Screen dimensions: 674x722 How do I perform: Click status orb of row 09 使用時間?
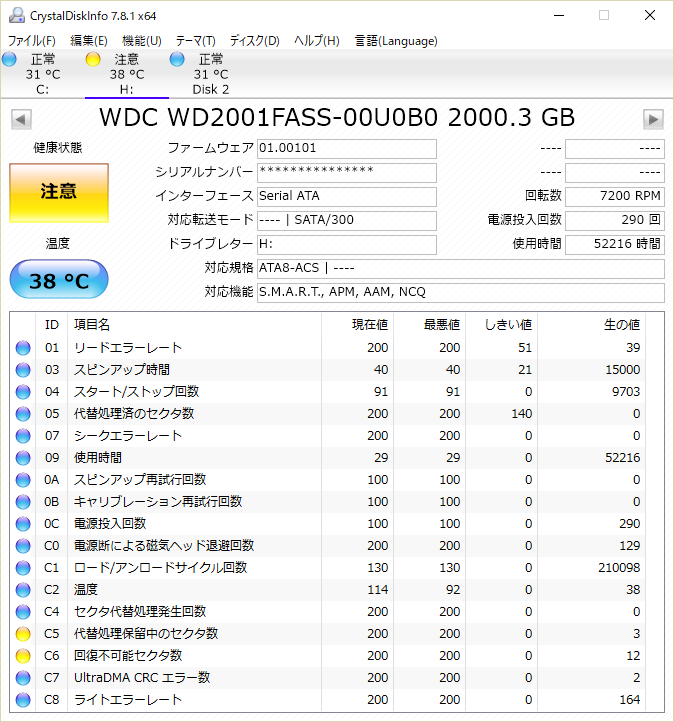(x=23, y=458)
